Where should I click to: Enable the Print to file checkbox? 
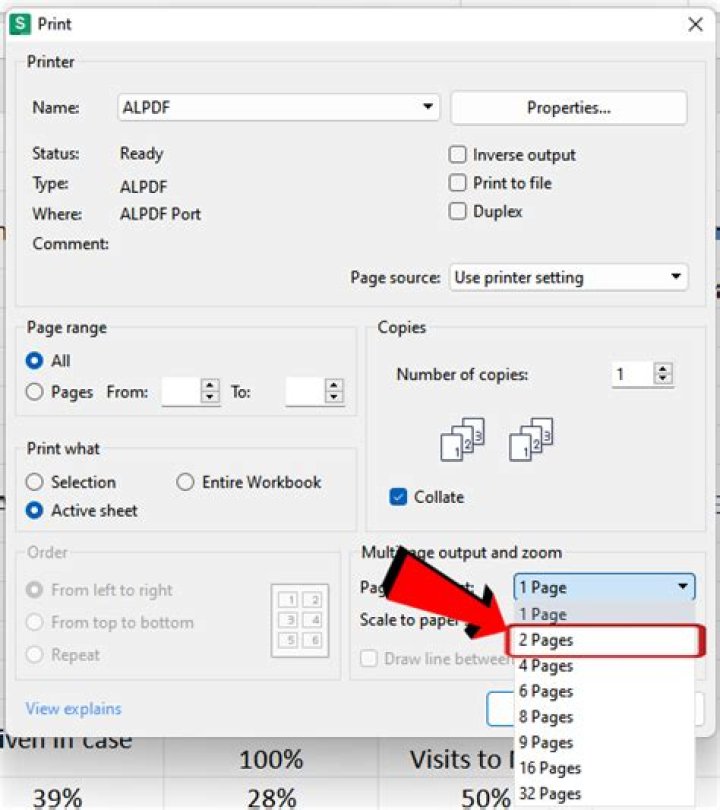tap(458, 183)
